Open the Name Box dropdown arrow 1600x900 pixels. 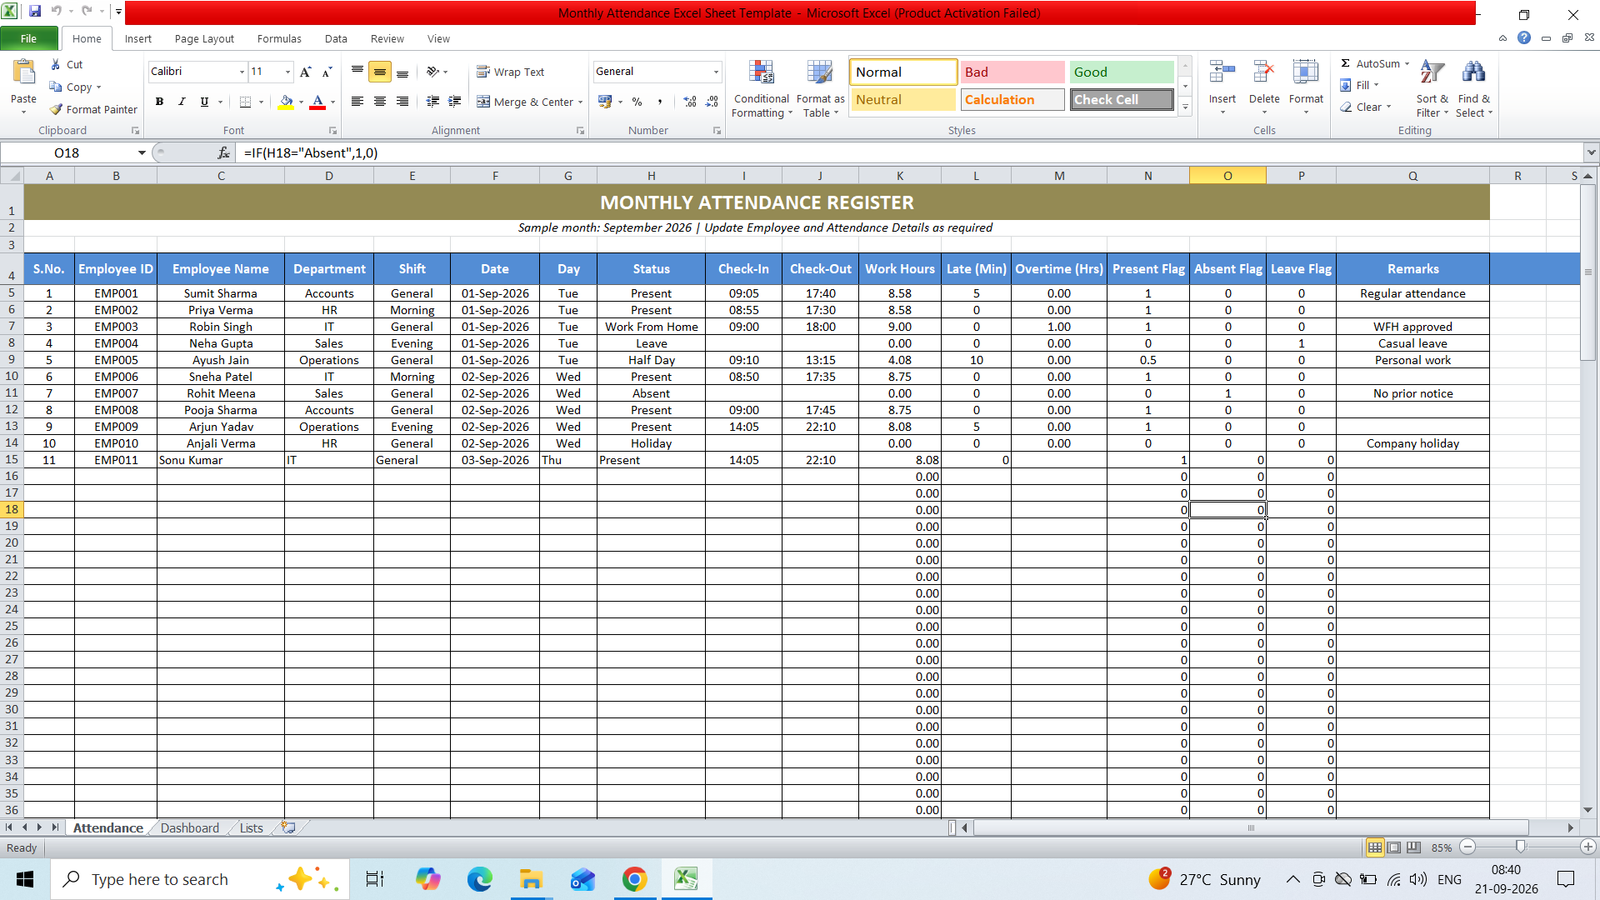coord(142,153)
